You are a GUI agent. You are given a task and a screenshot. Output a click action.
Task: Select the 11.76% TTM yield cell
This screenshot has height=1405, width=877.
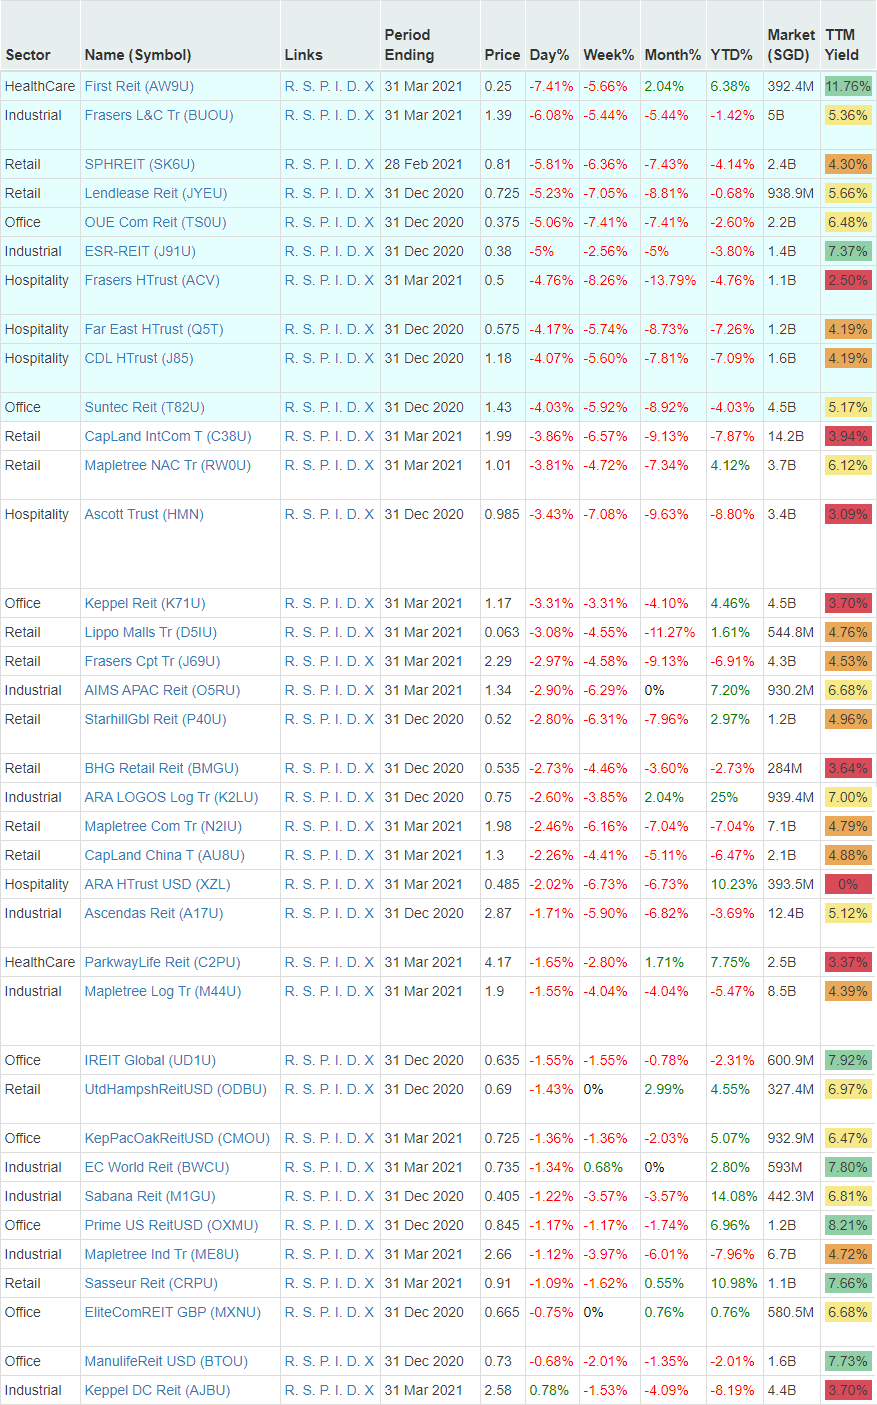[x=848, y=86]
